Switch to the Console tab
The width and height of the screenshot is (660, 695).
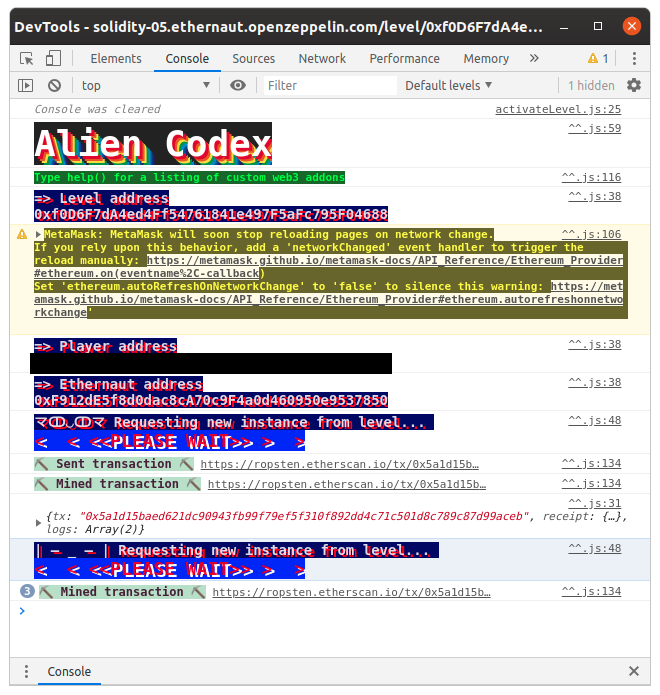tap(187, 59)
